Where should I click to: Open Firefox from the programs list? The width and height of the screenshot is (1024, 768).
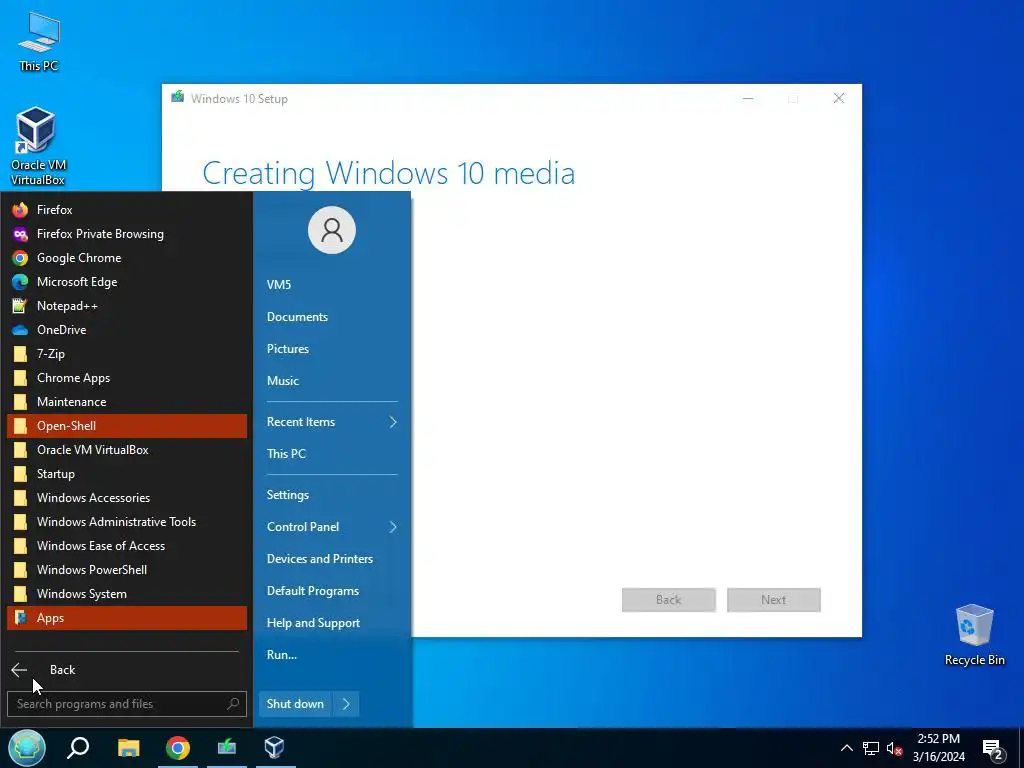127,210
